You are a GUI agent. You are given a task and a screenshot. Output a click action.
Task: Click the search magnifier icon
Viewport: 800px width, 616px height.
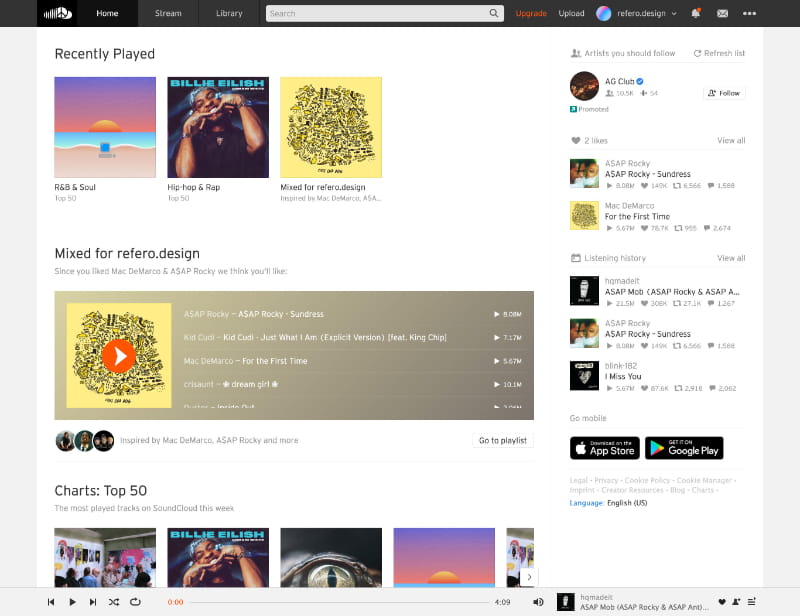coord(494,13)
